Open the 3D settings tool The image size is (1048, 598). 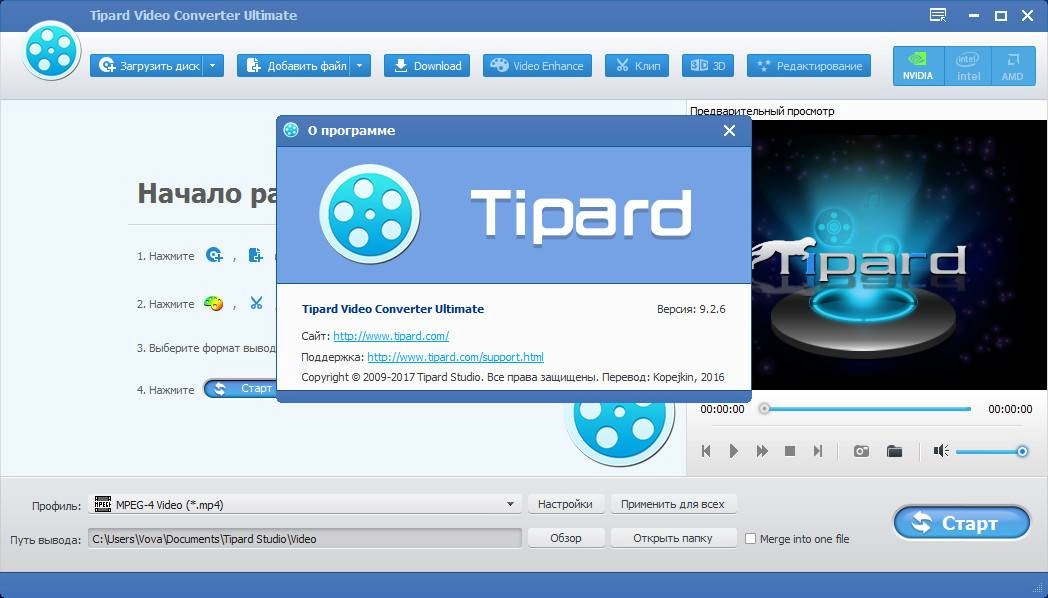click(708, 65)
